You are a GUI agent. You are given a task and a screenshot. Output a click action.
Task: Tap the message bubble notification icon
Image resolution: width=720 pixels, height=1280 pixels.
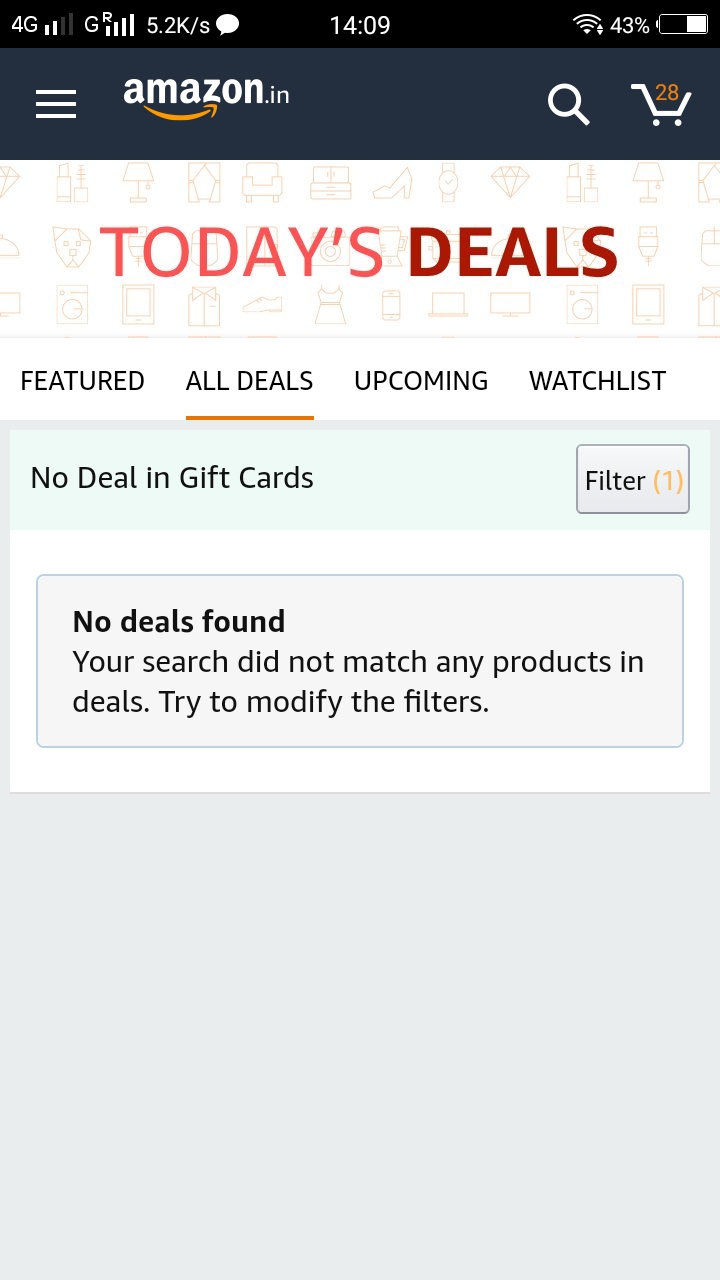(228, 25)
